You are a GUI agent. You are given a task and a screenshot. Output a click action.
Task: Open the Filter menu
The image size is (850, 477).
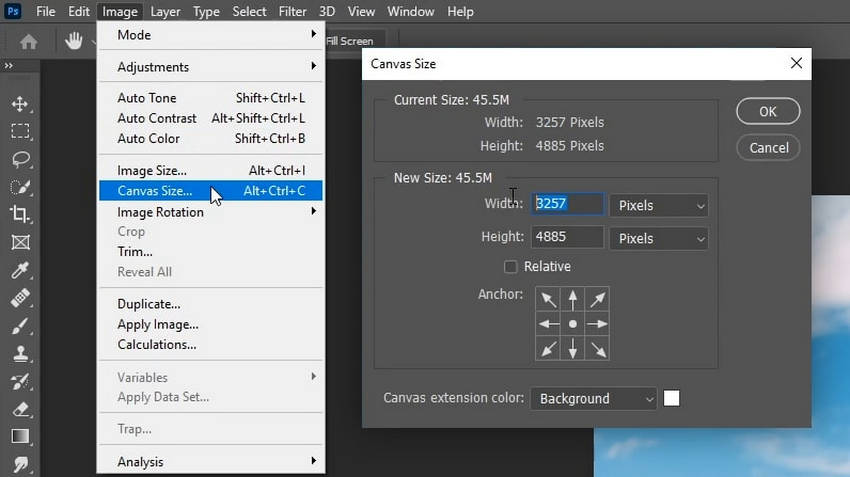tap(292, 11)
